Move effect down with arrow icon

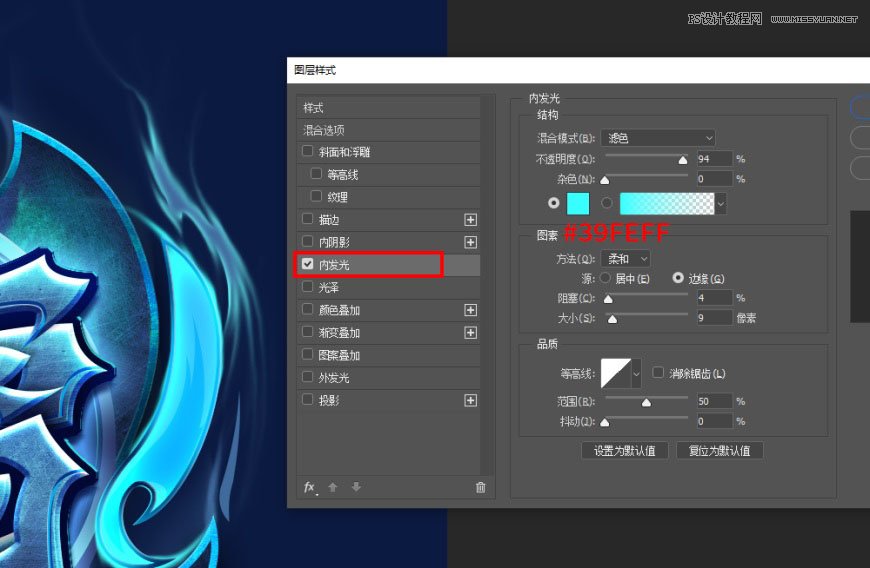point(356,487)
